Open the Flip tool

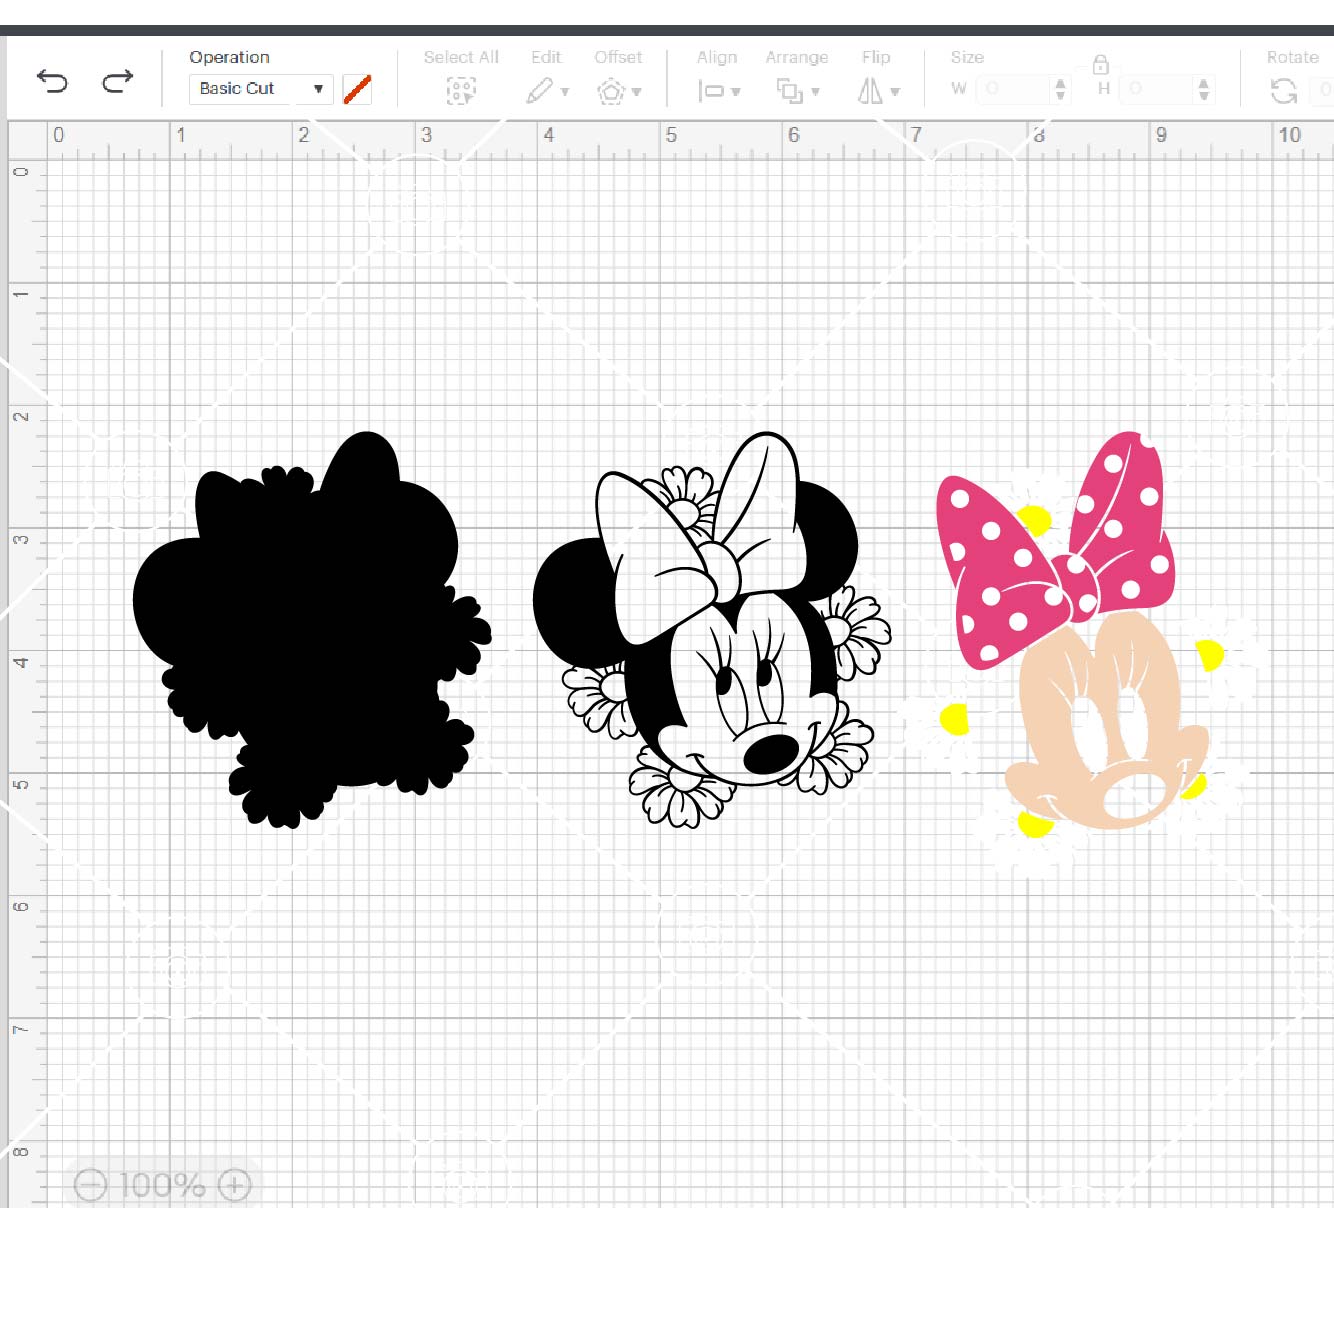[x=870, y=91]
